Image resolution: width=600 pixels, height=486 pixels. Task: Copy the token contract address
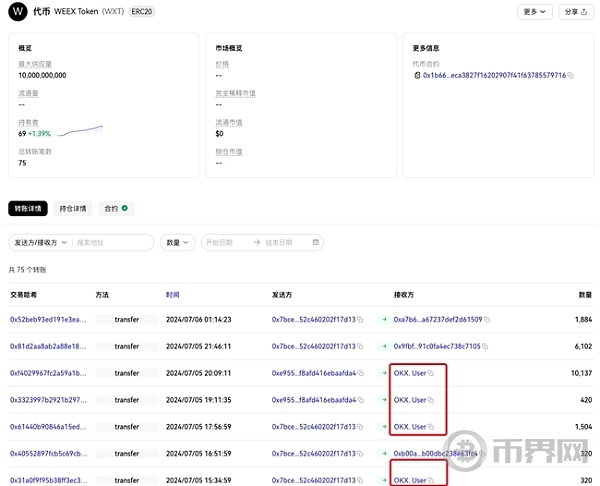(x=570, y=75)
